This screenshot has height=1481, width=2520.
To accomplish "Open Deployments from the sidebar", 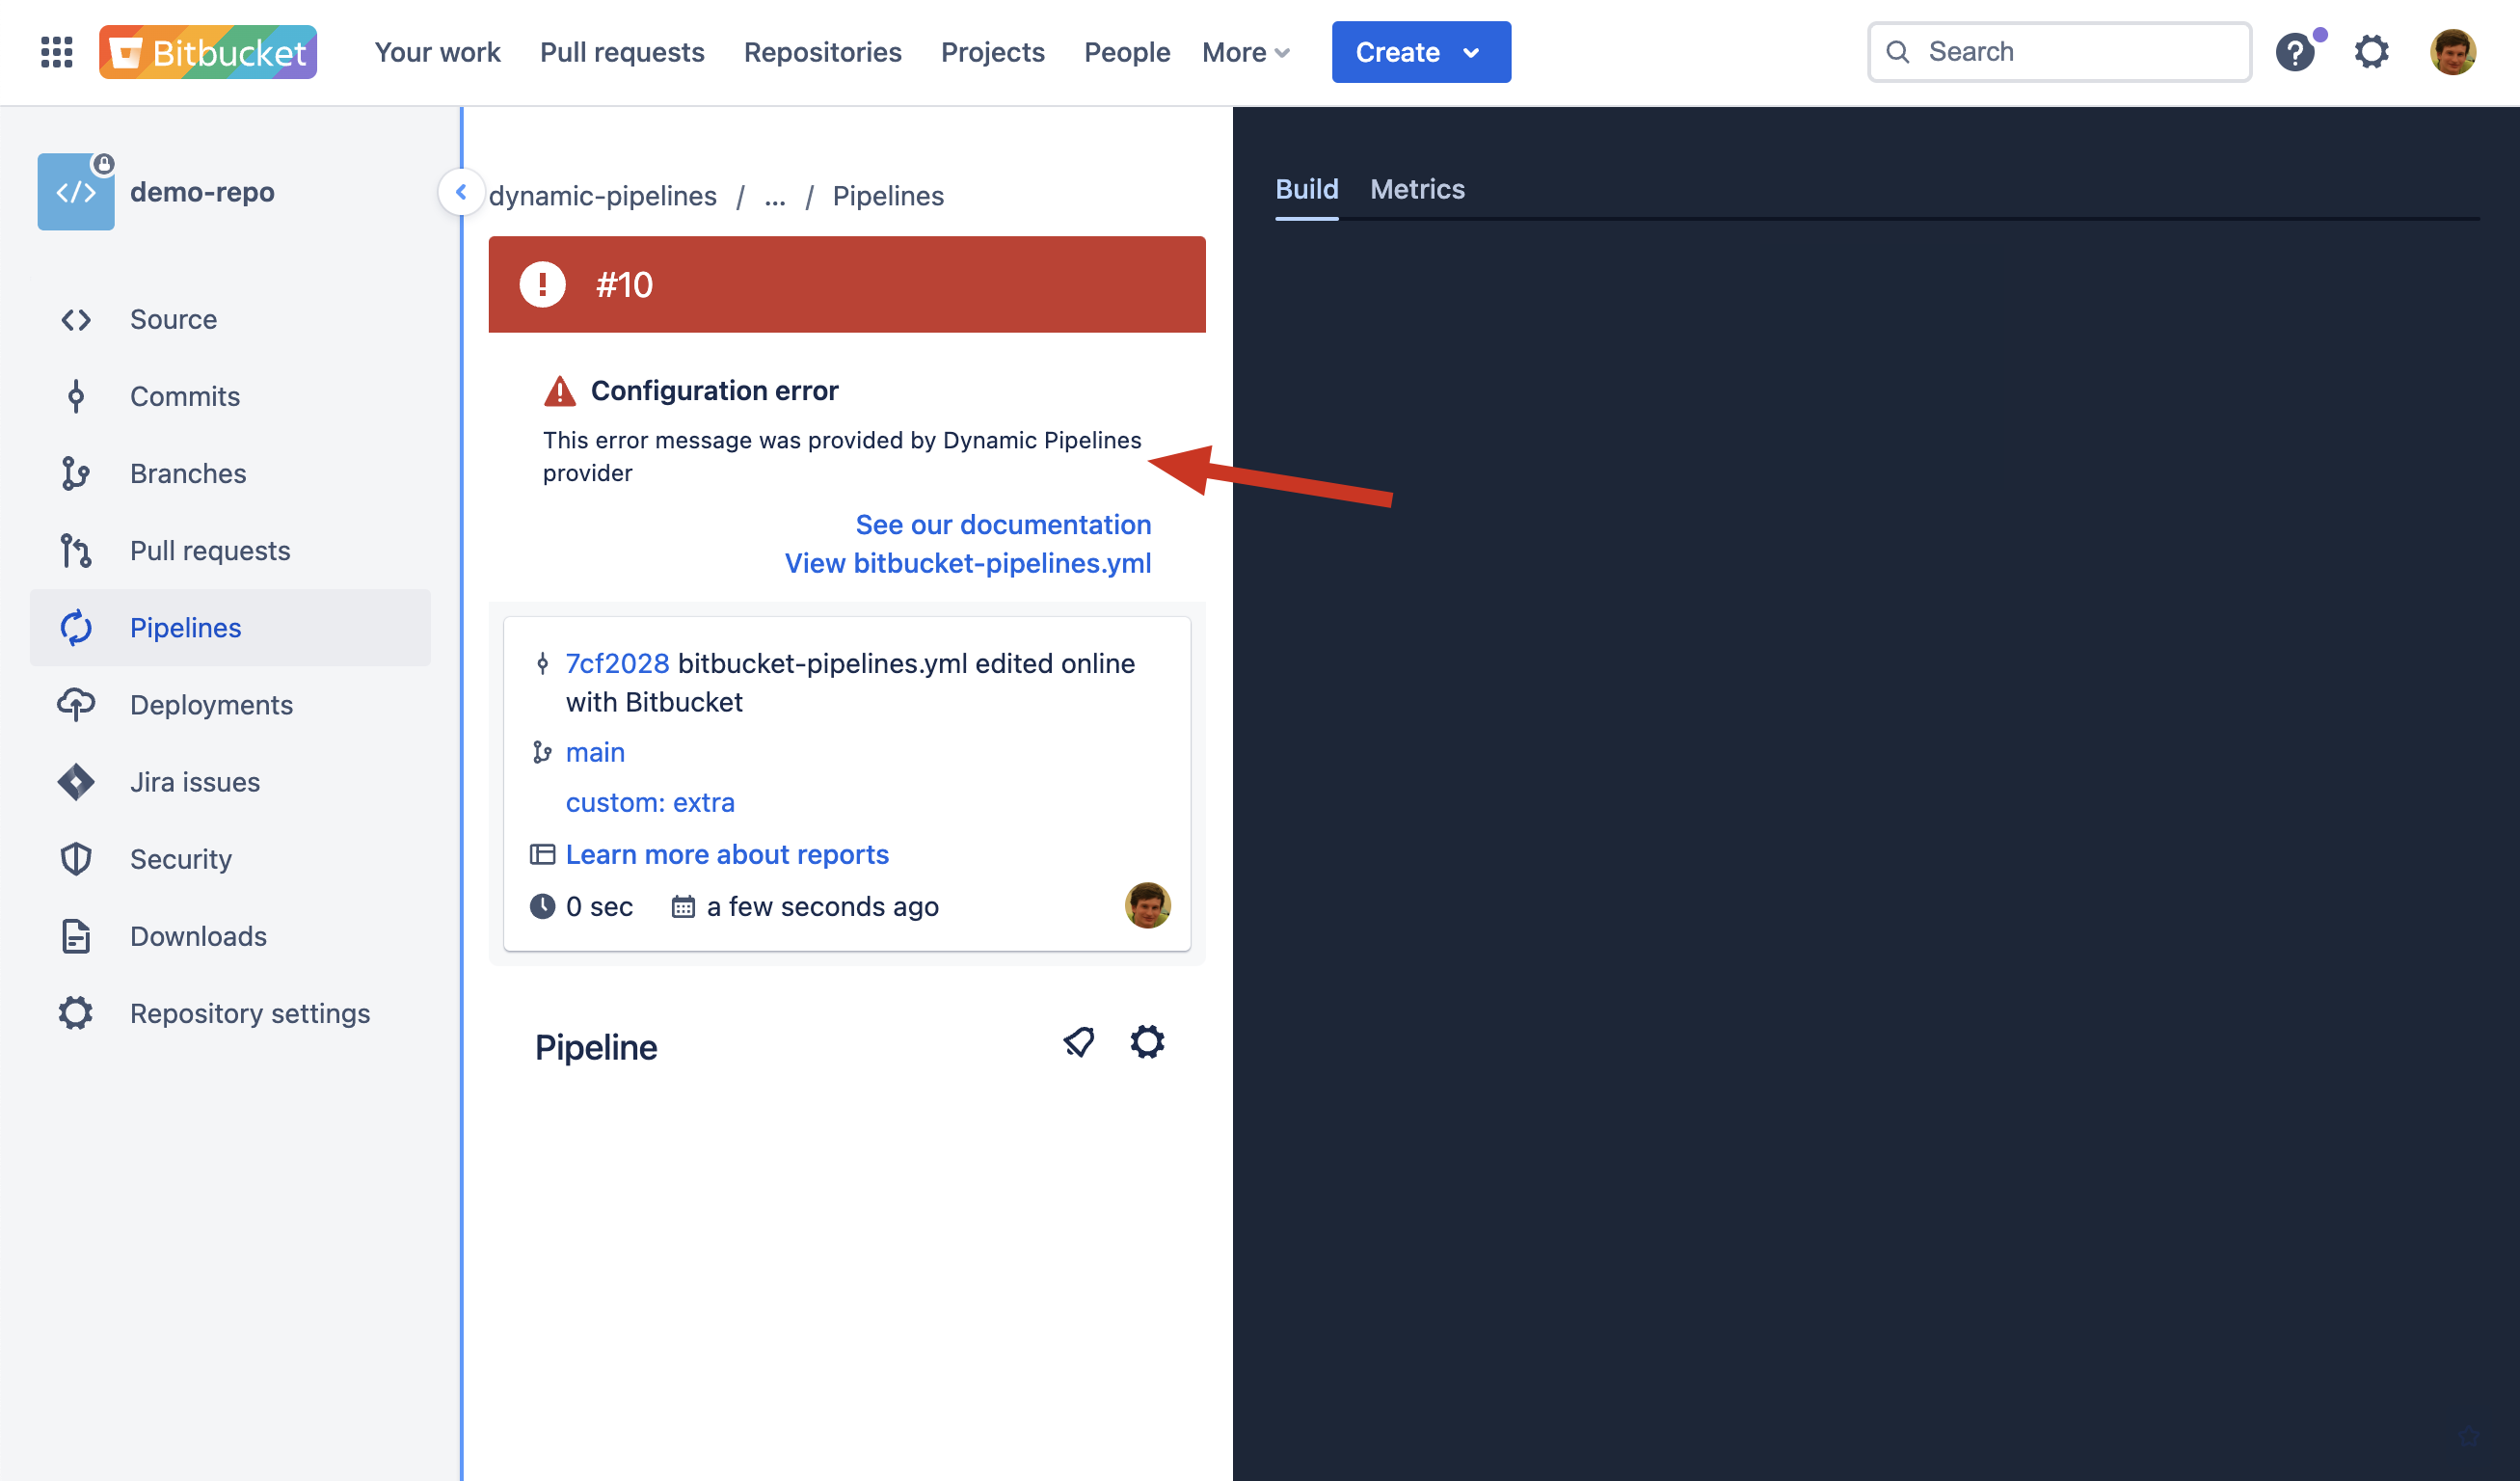I will [210, 704].
